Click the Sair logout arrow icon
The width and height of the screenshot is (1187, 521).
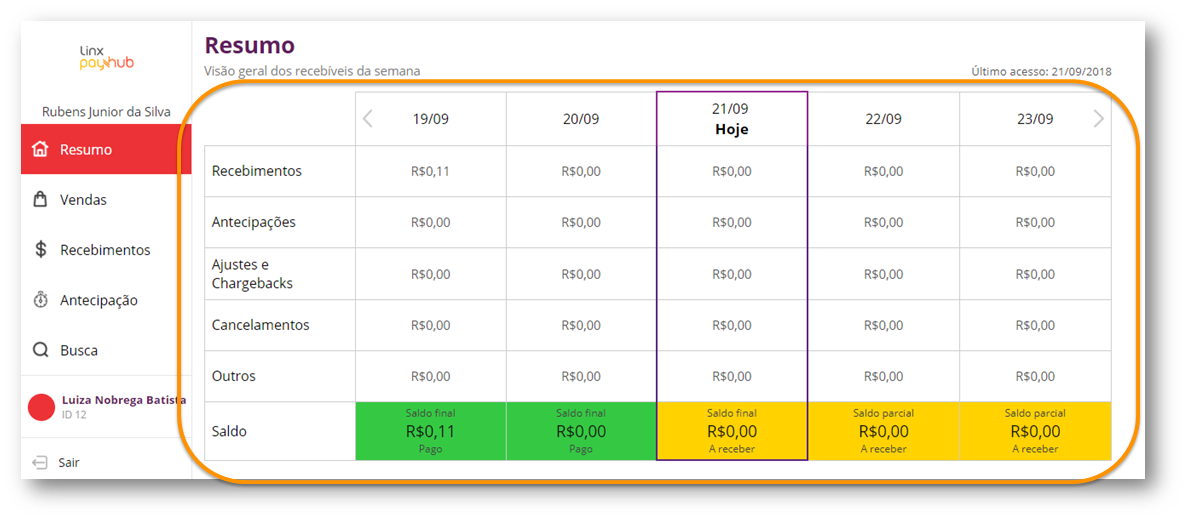(40, 462)
